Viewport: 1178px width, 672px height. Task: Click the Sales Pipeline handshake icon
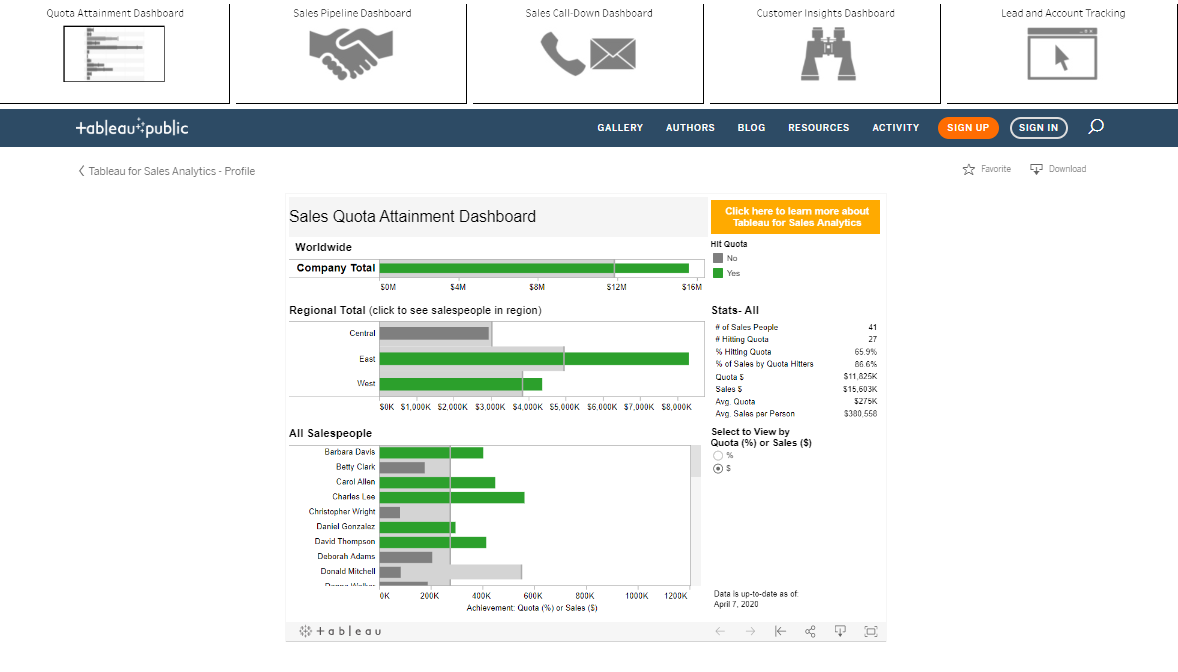pos(351,53)
